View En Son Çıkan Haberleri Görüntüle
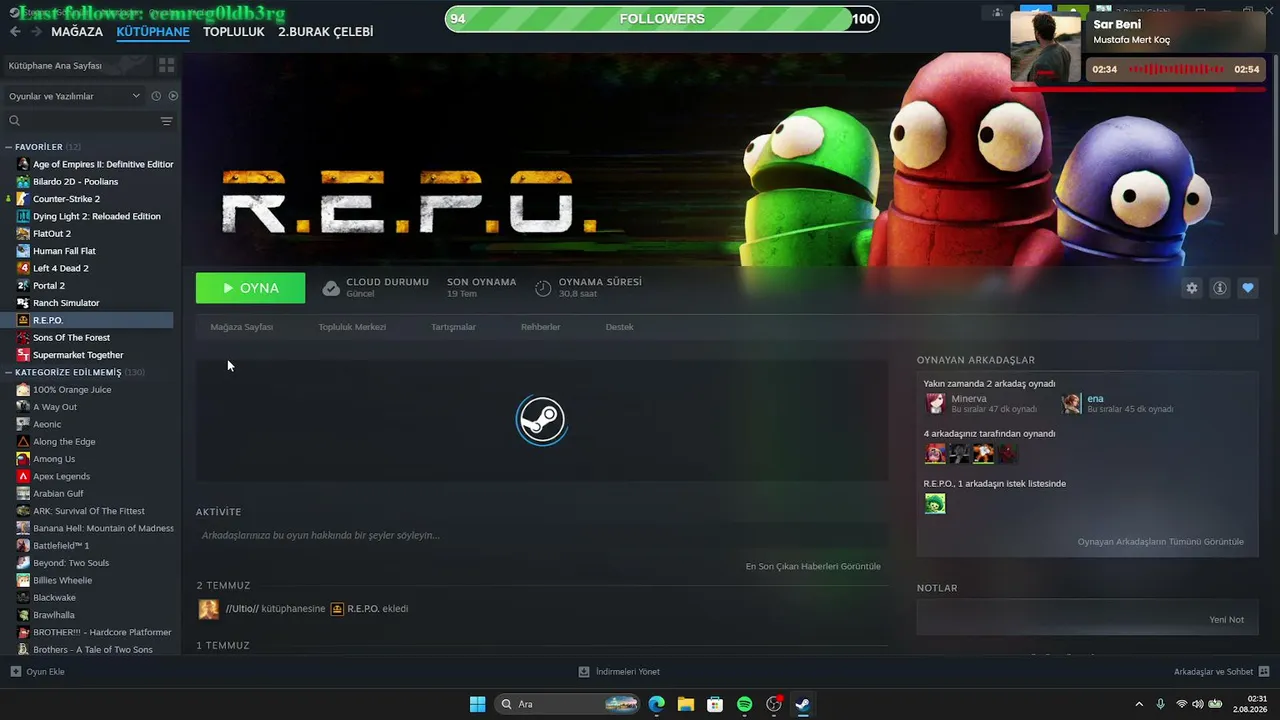 coord(813,566)
